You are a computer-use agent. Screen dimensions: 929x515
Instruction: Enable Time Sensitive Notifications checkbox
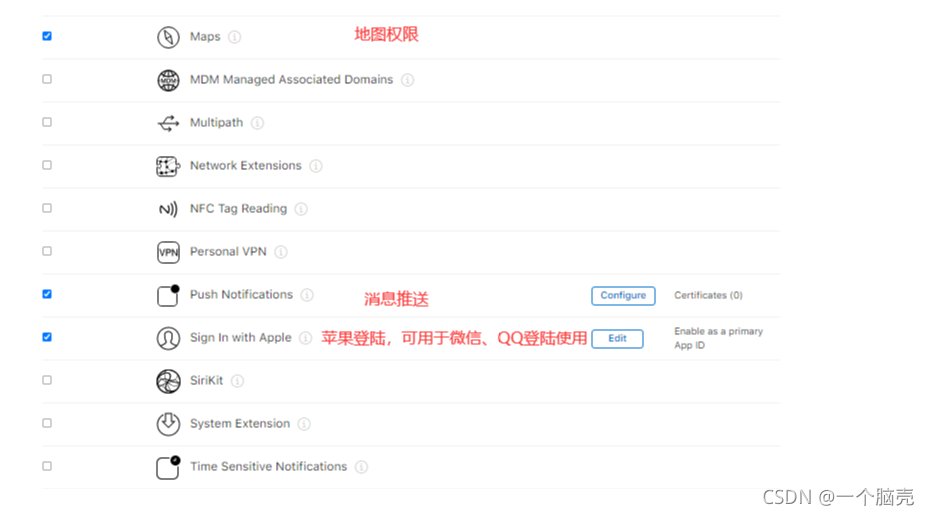tap(47, 466)
